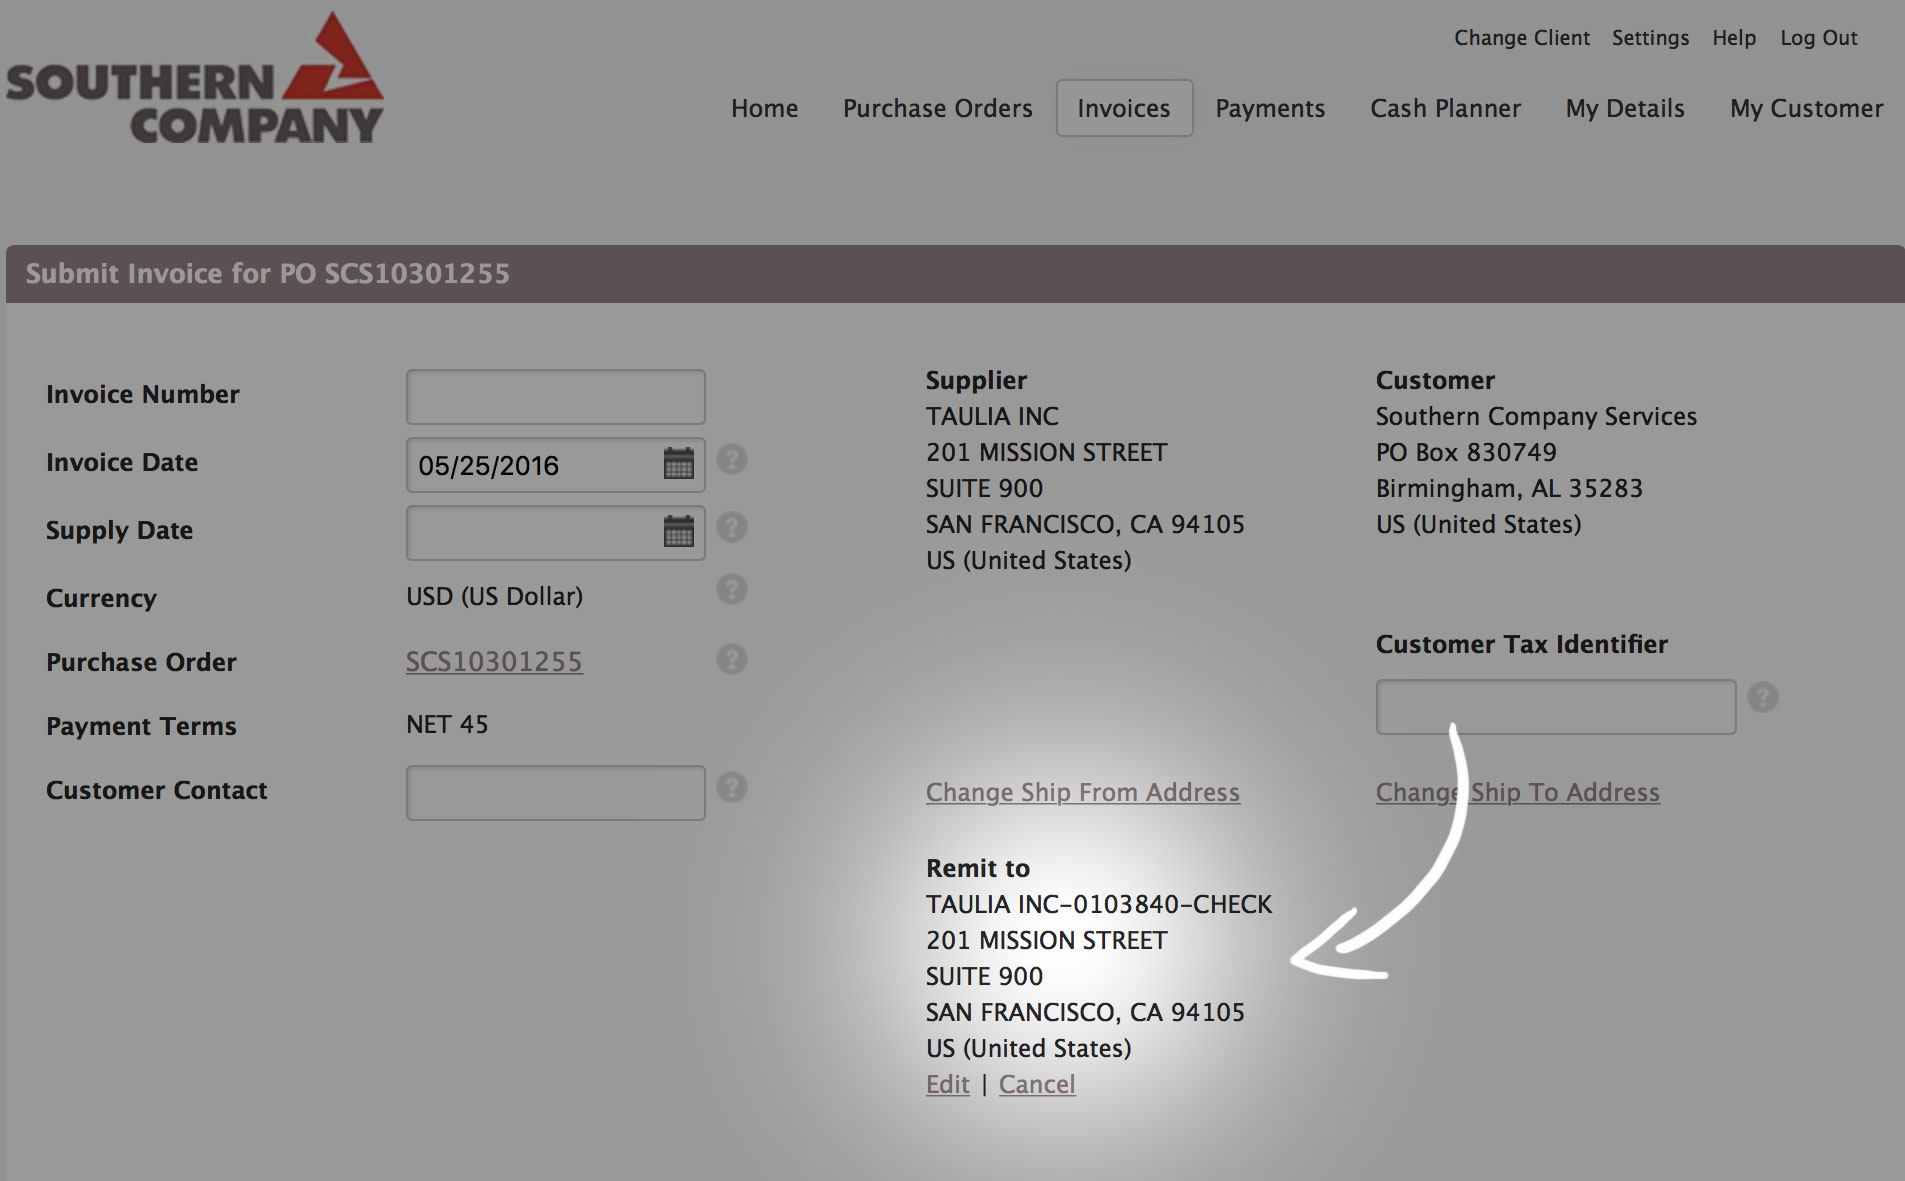Open the My Customer tab
The image size is (1905, 1181).
1806,108
